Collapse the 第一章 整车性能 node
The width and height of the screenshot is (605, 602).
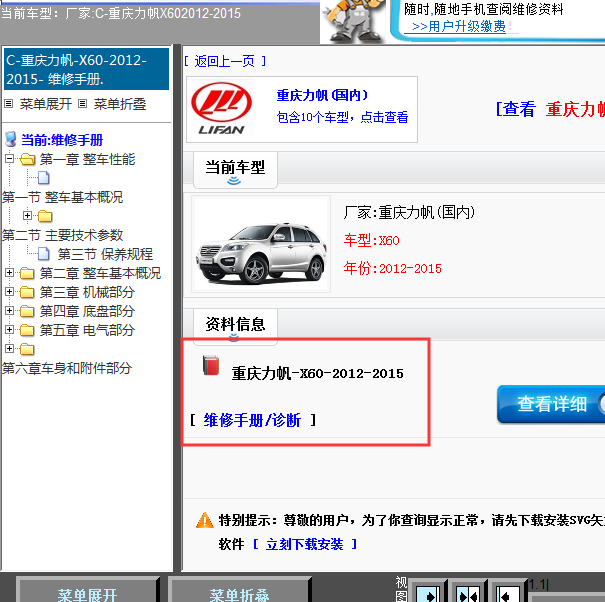coord(9,158)
